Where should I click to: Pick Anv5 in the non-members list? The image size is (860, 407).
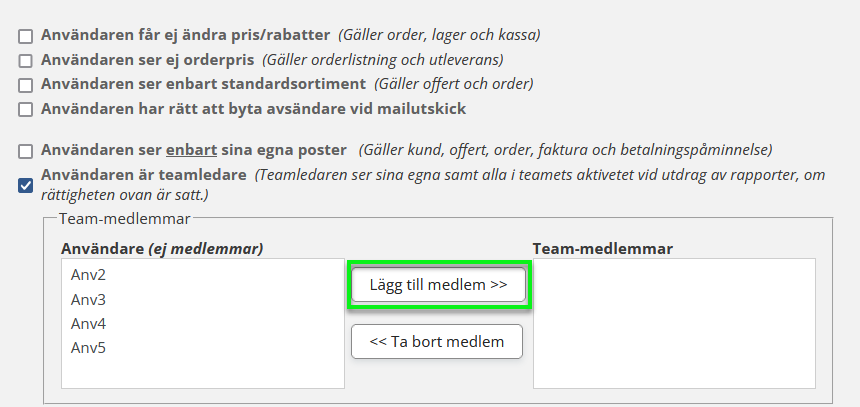click(89, 348)
